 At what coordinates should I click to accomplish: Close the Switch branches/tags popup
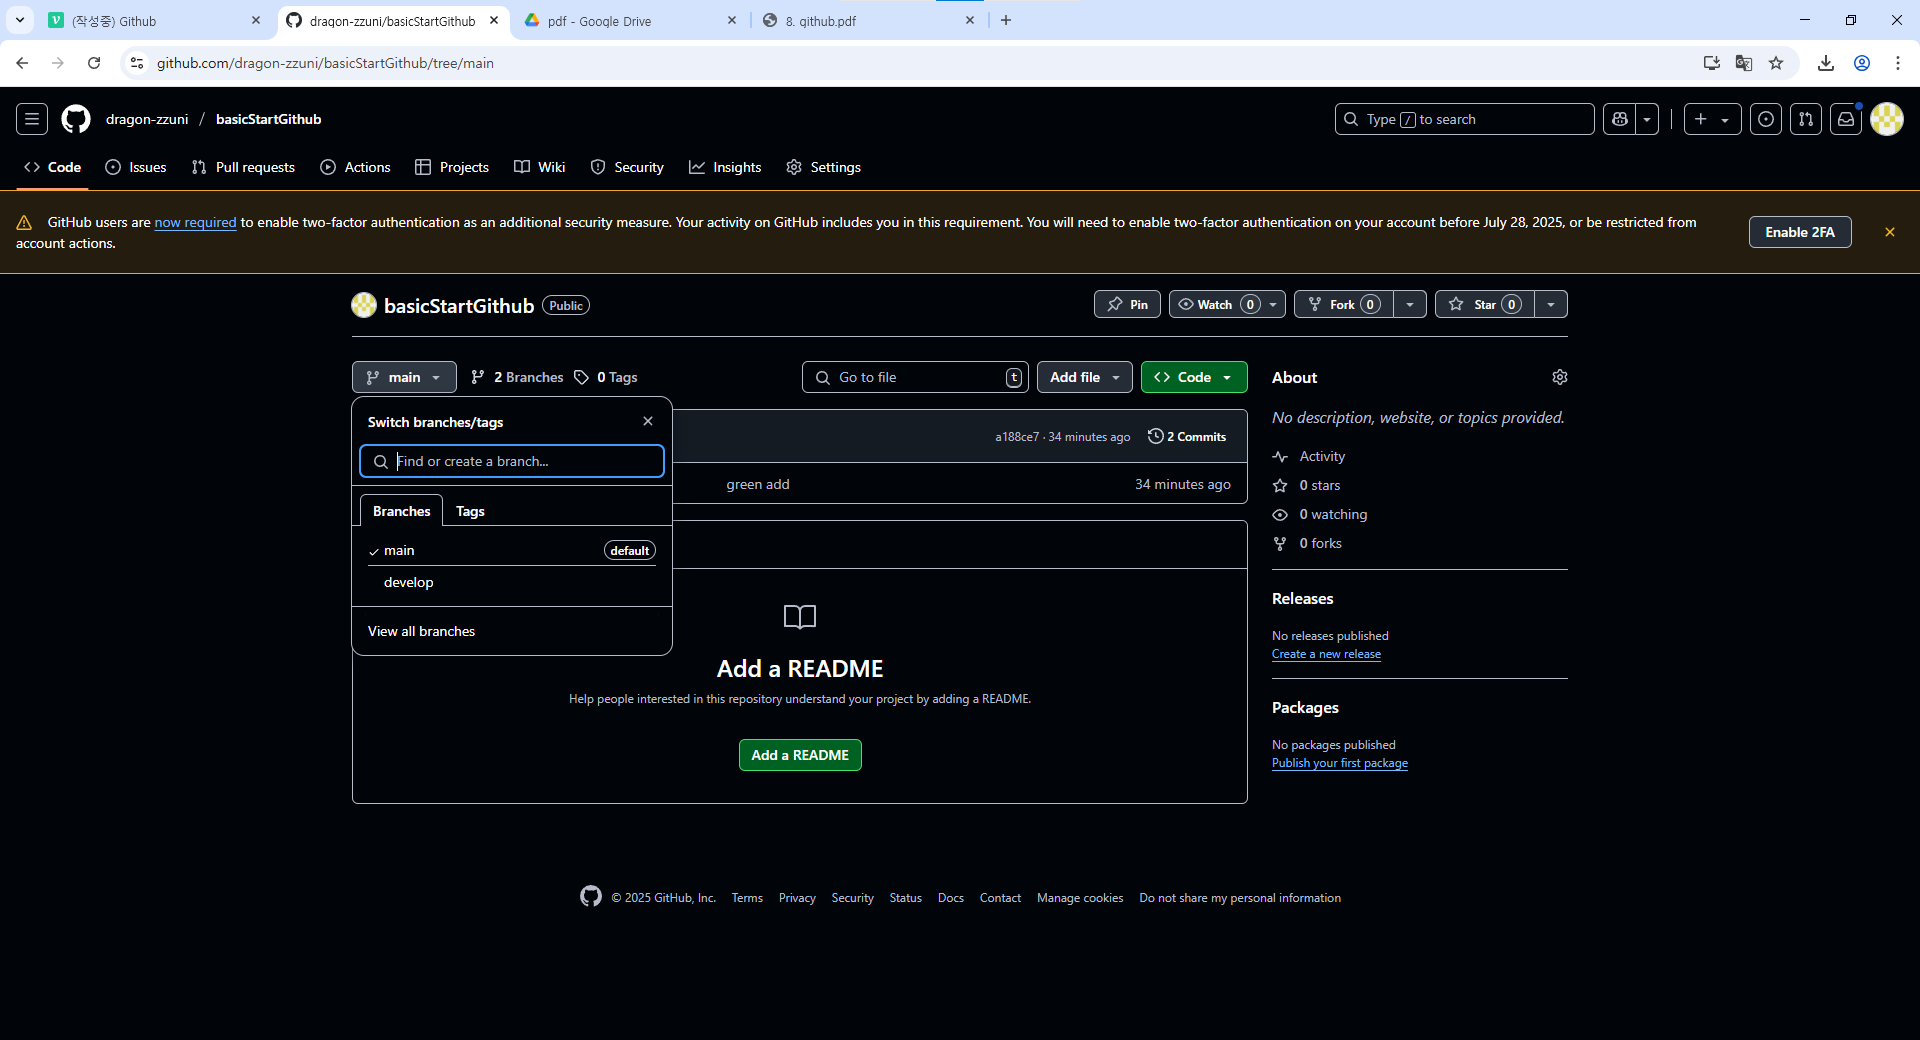(648, 421)
